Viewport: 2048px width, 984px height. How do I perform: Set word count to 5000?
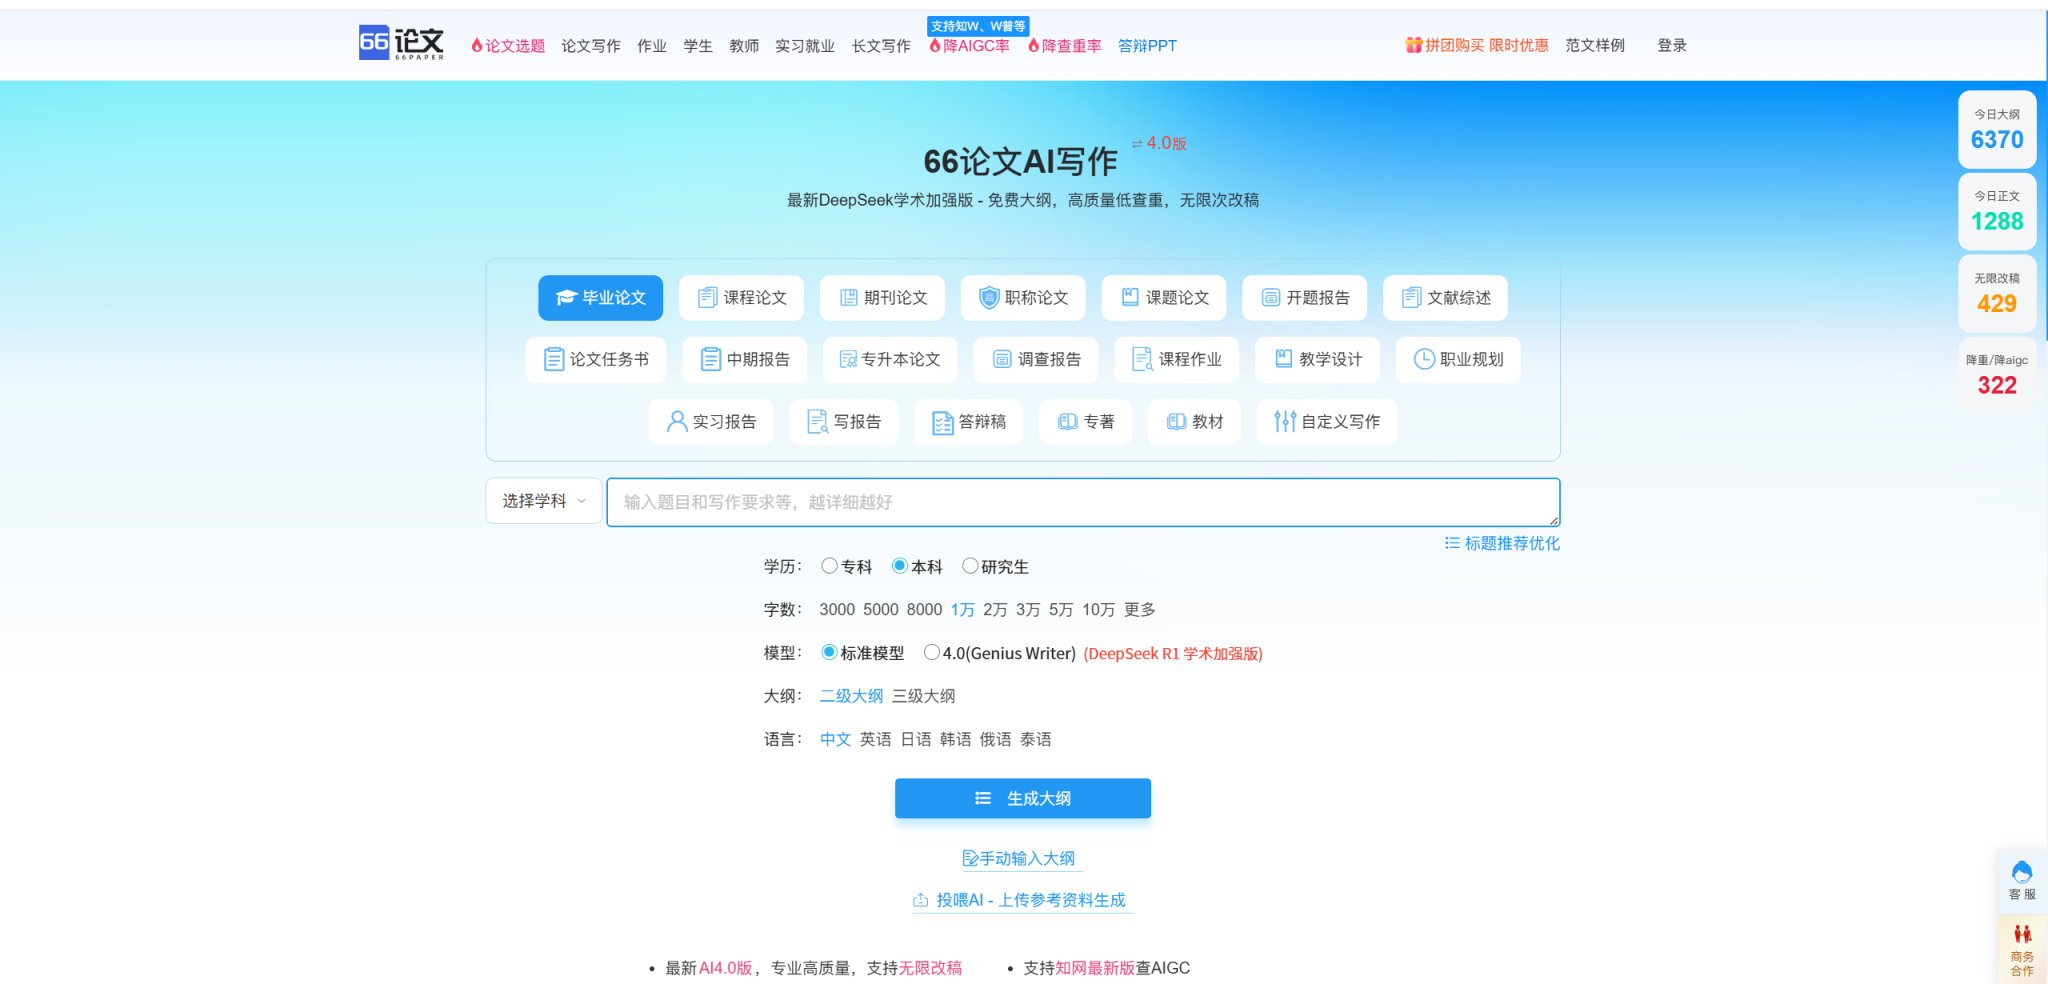point(881,610)
